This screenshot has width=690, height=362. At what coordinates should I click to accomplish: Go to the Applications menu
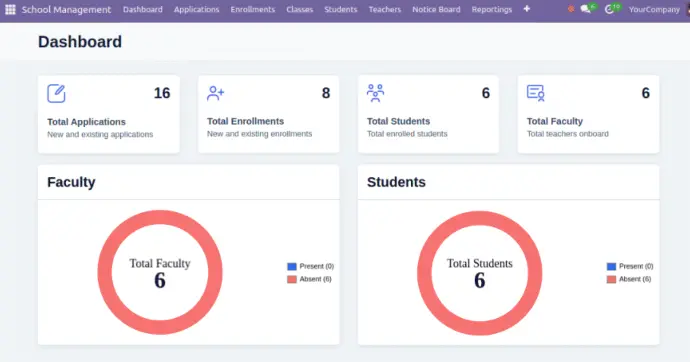click(196, 9)
